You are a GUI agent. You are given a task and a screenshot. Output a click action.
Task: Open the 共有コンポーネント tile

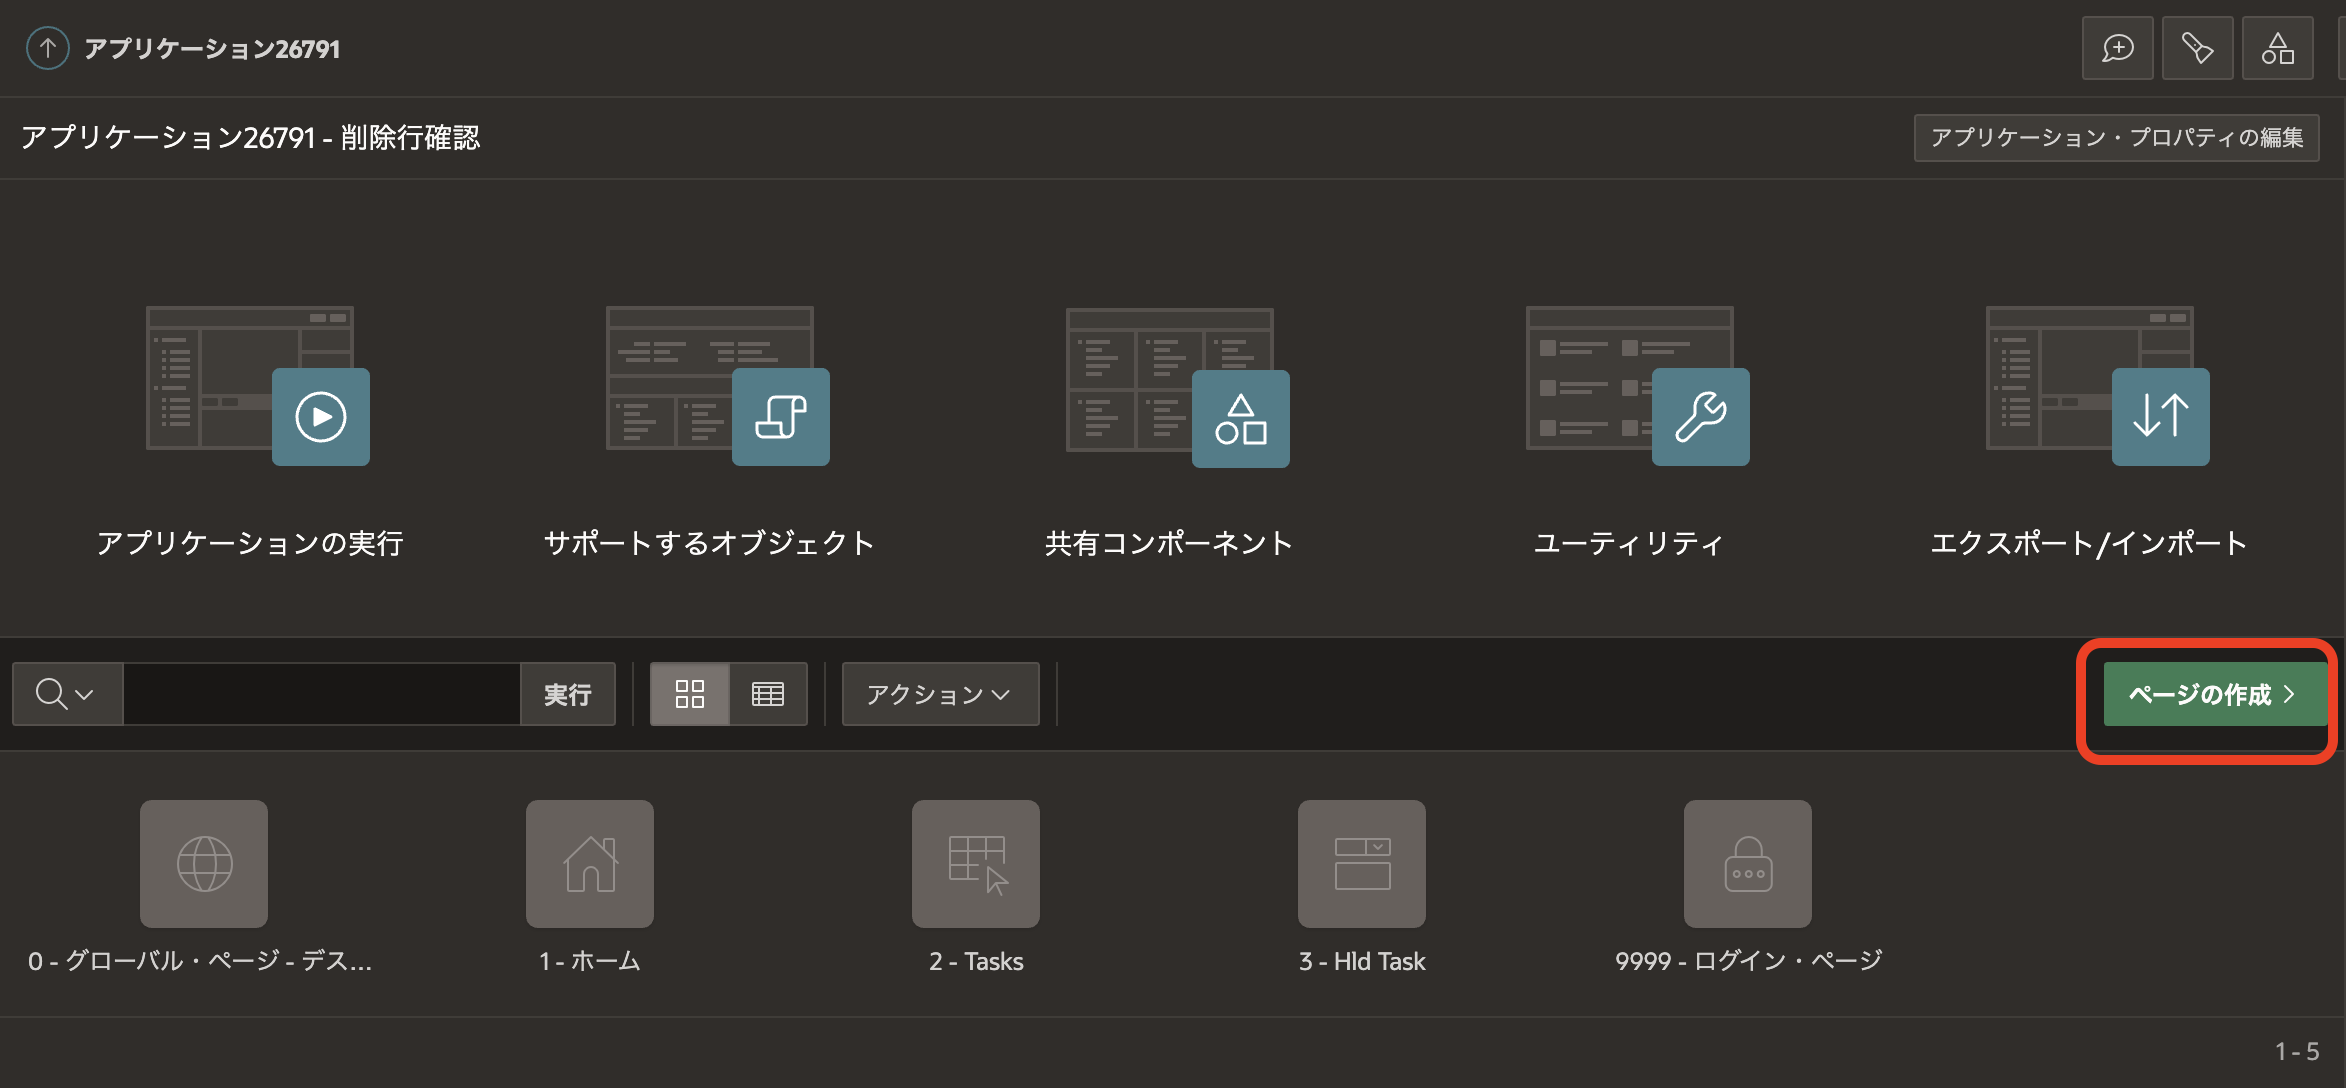1240,419
